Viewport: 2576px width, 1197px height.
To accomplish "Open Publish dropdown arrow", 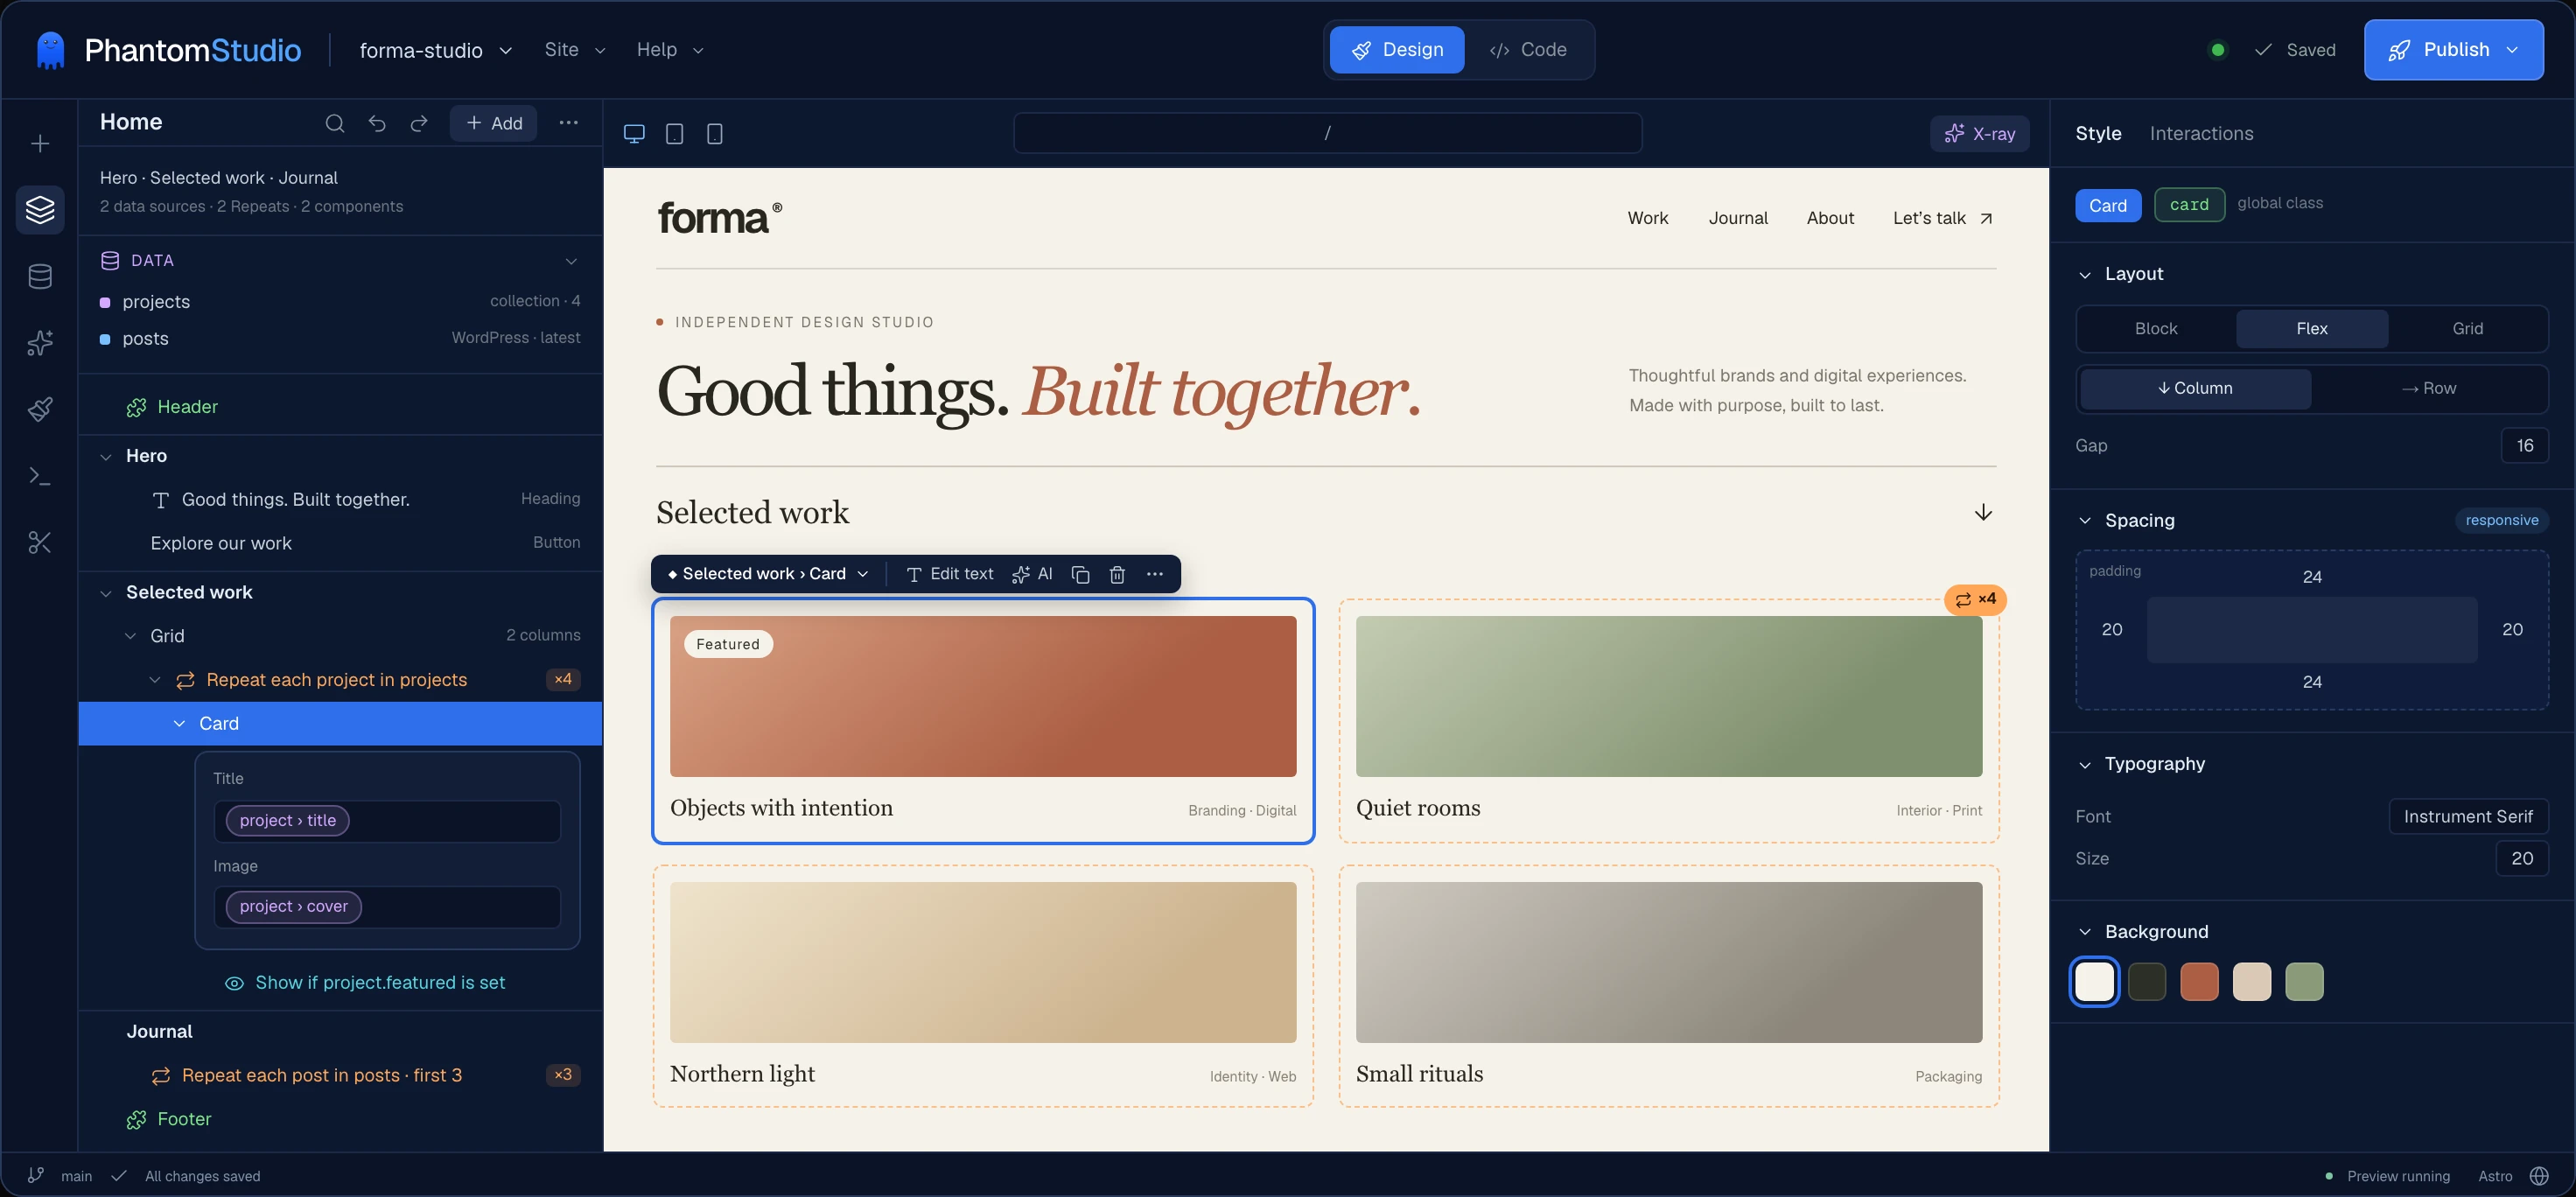I will point(2512,50).
